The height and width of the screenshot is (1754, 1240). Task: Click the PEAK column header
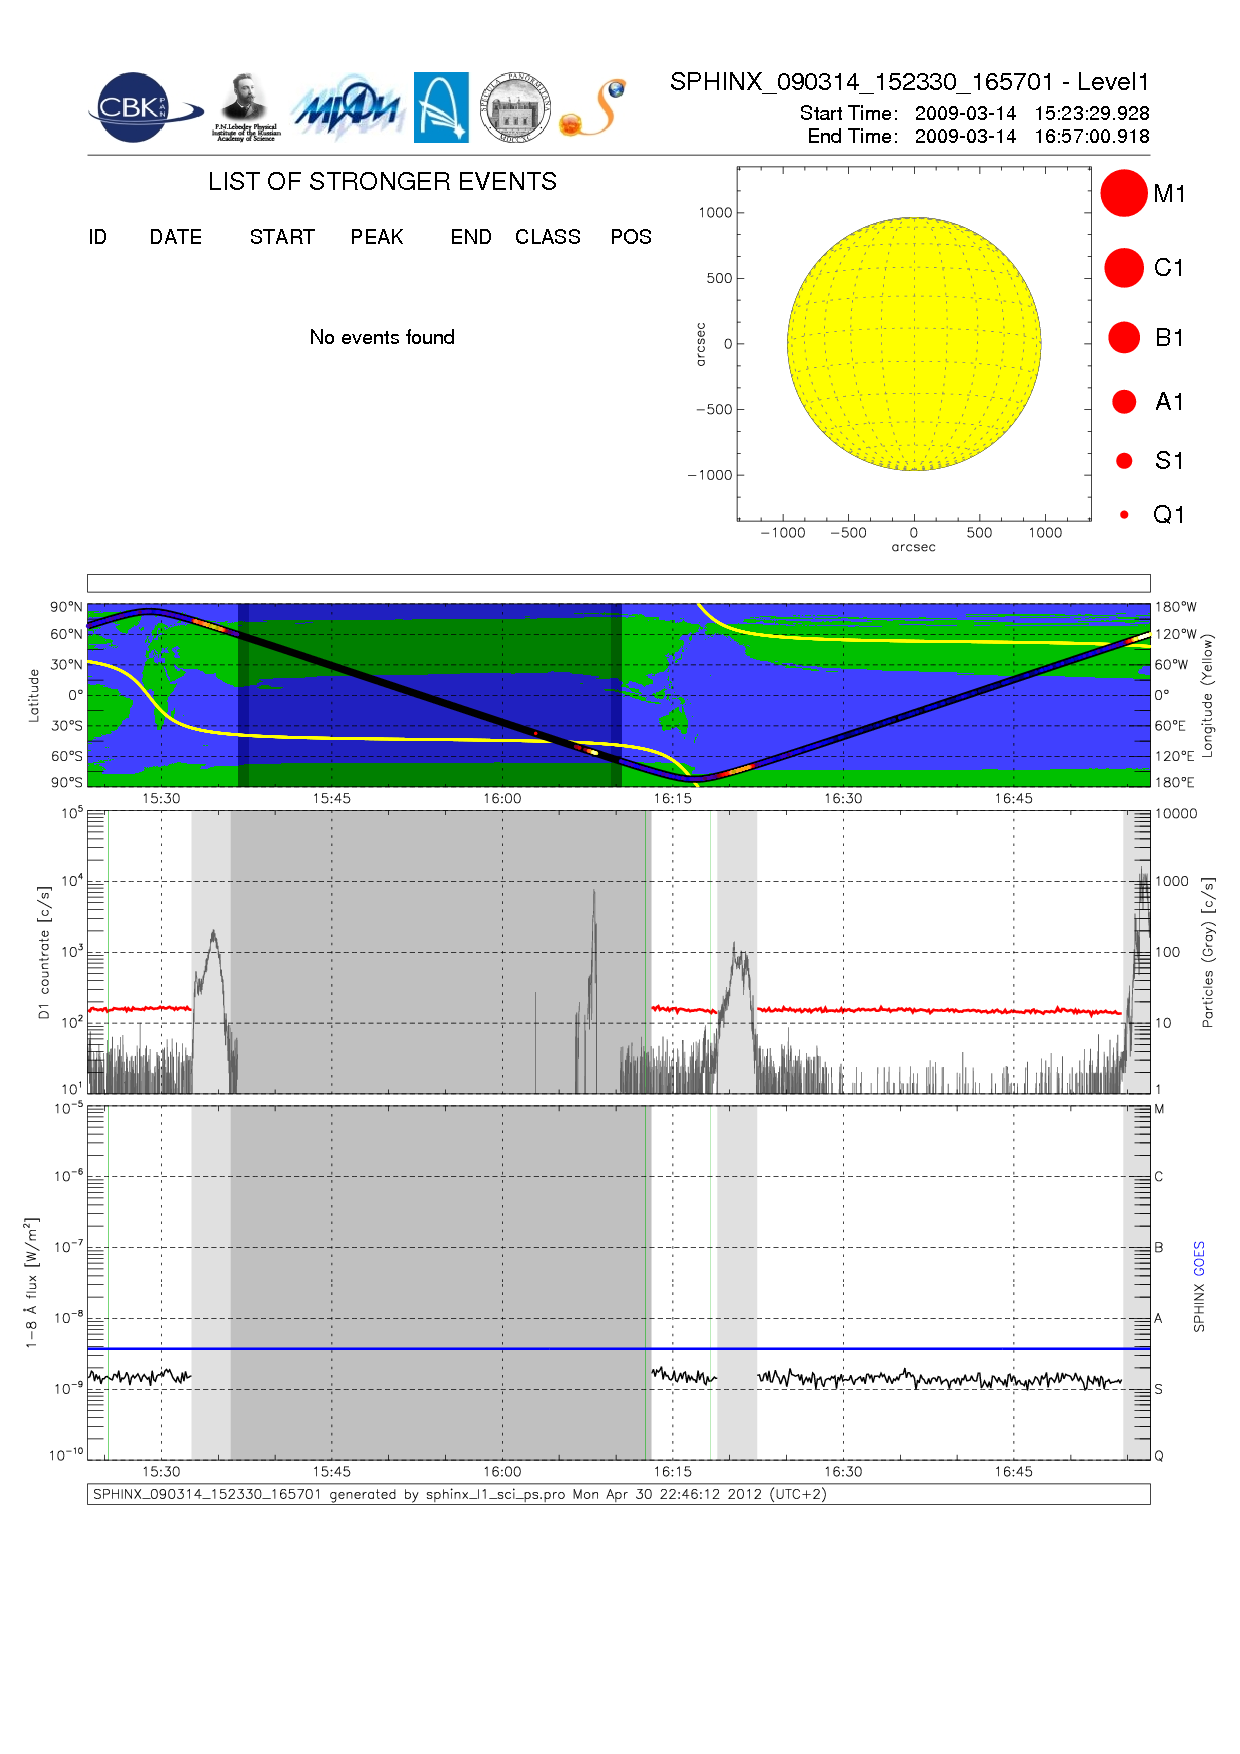377,237
